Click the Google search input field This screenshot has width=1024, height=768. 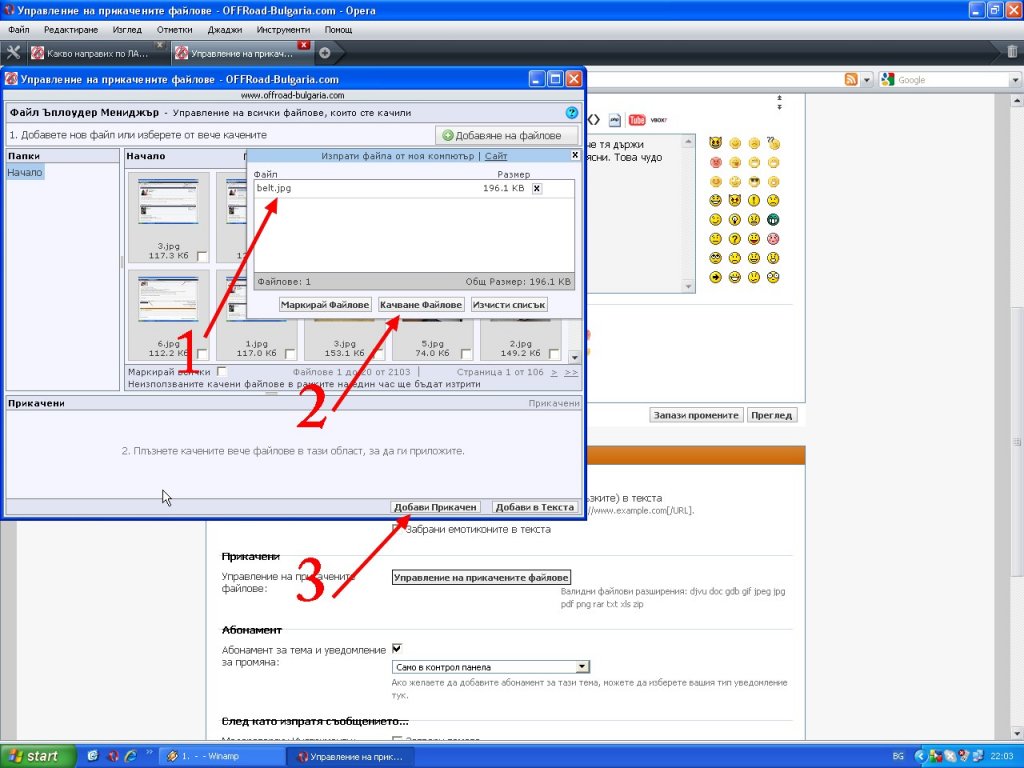click(952, 80)
